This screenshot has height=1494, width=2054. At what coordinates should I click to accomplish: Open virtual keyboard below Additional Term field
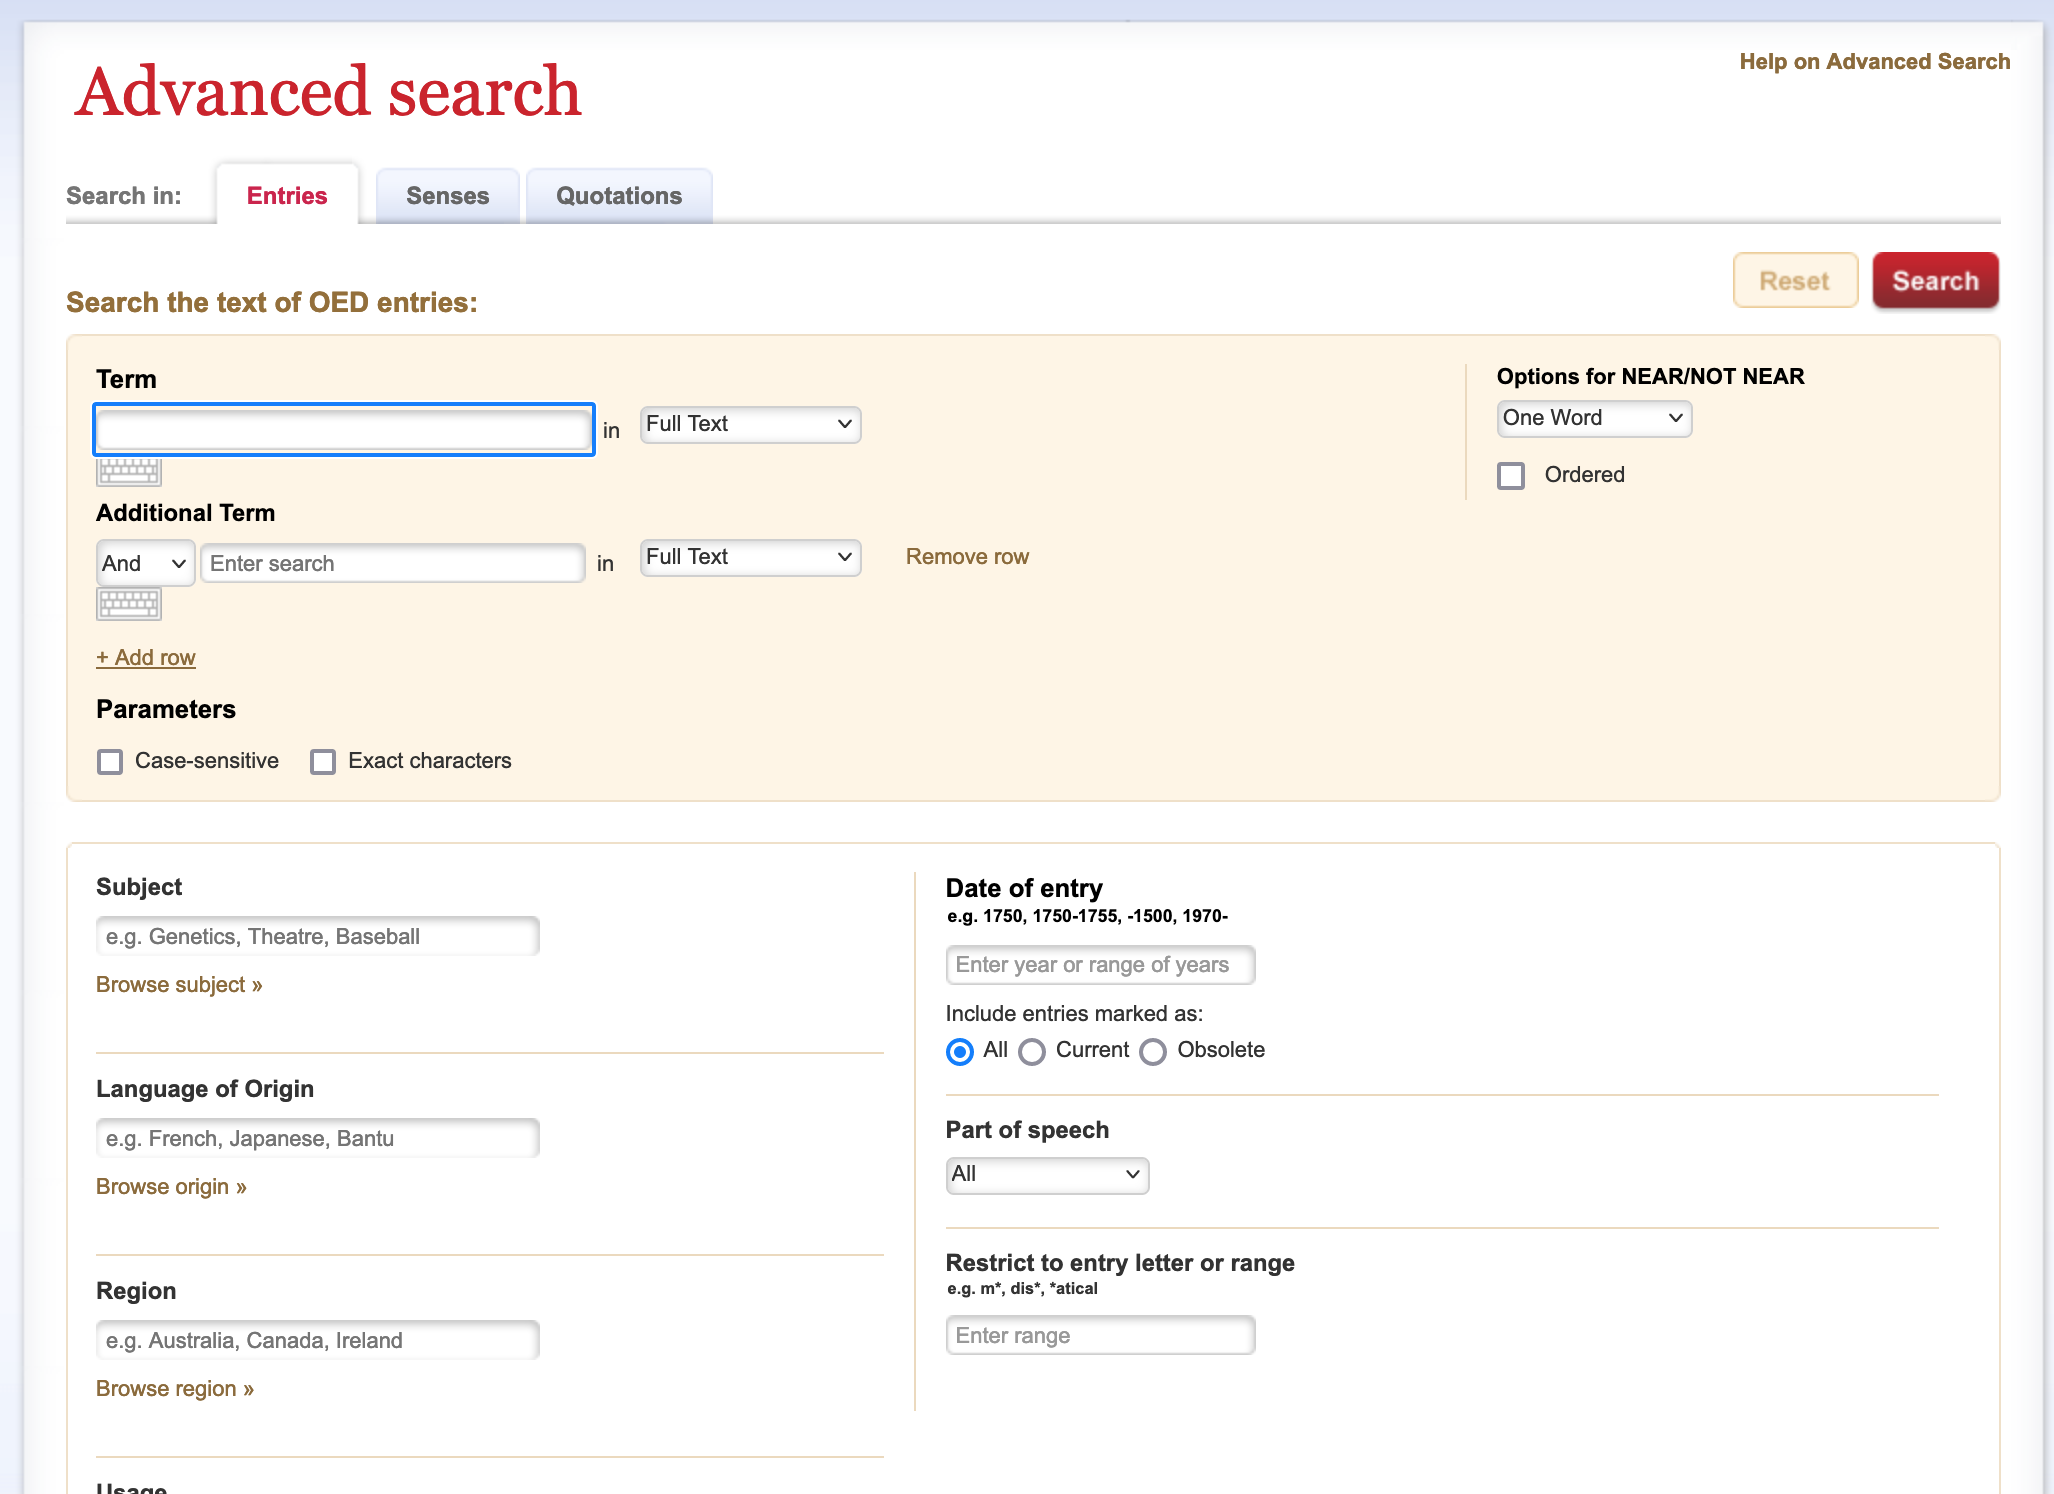point(129,603)
